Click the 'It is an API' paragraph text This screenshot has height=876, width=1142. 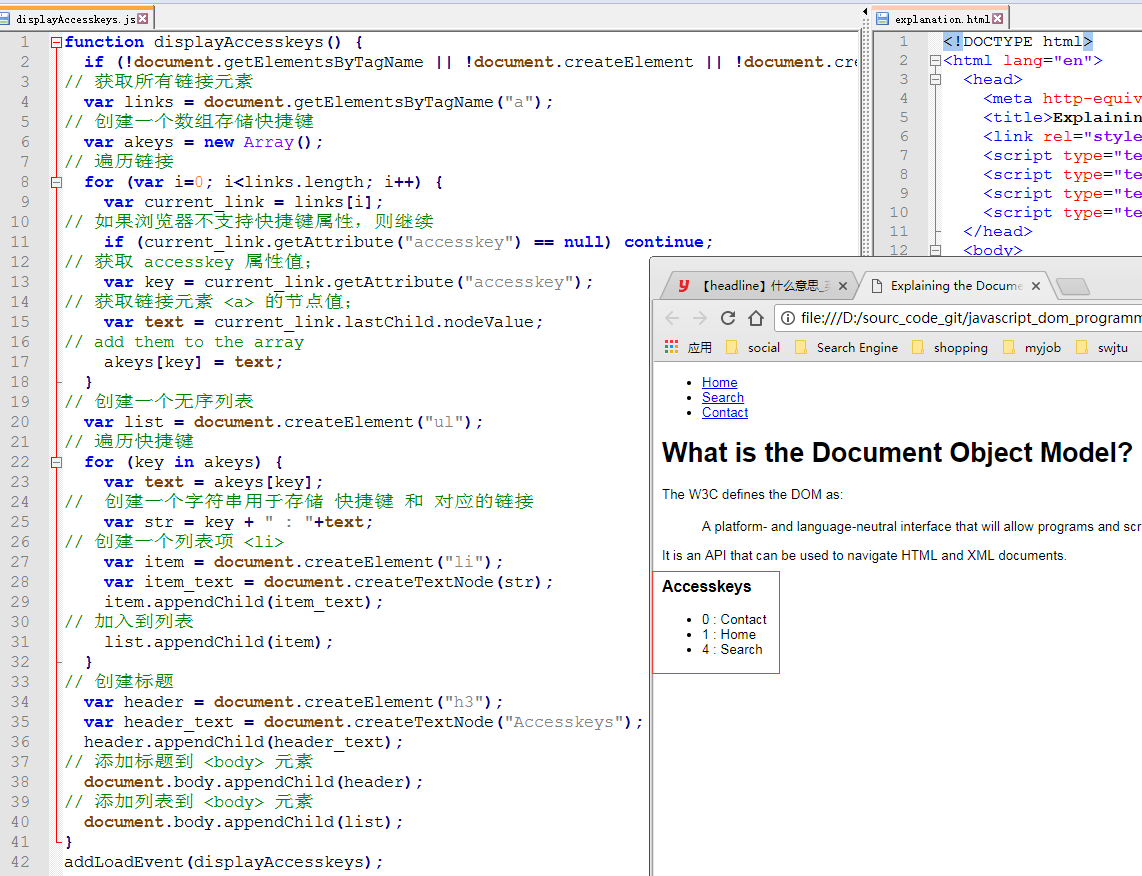[864, 556]
